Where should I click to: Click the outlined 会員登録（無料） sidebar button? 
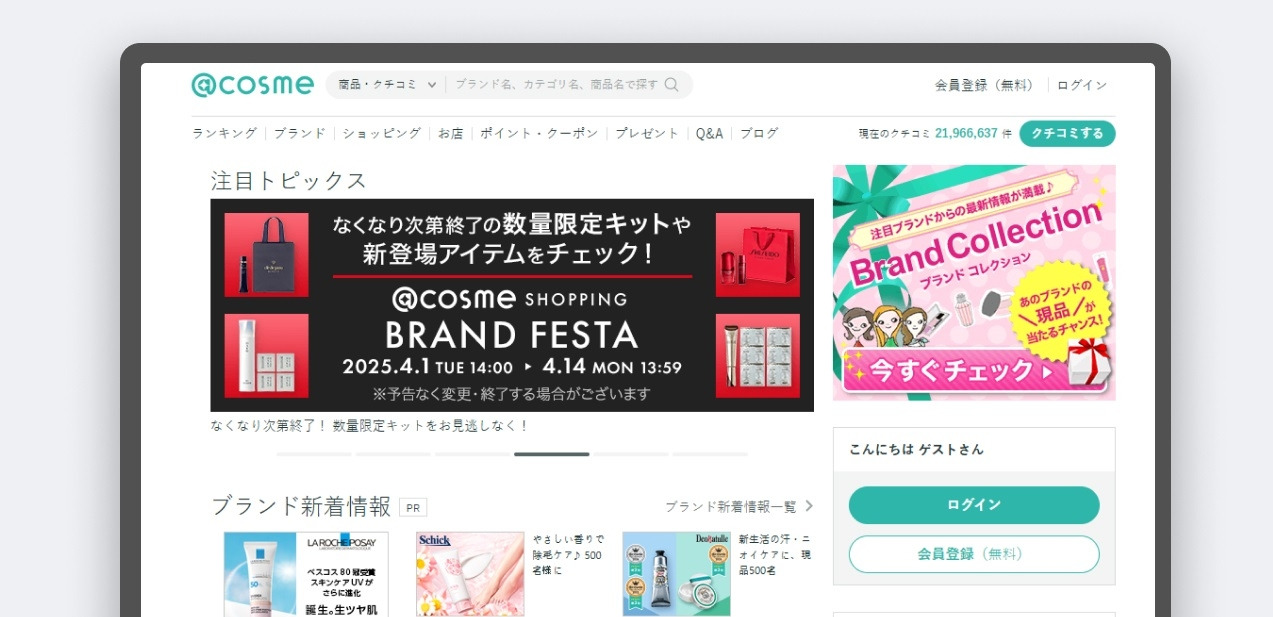point(974,554)
